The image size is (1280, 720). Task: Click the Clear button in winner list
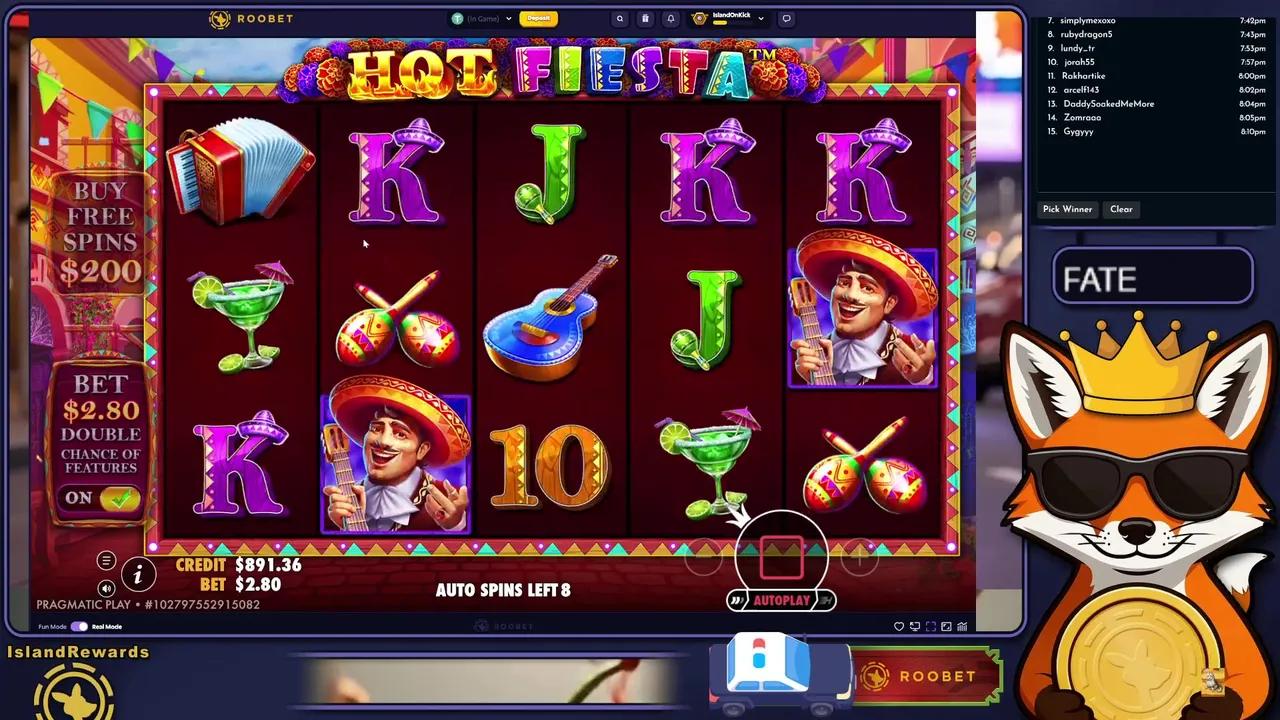1121,209
